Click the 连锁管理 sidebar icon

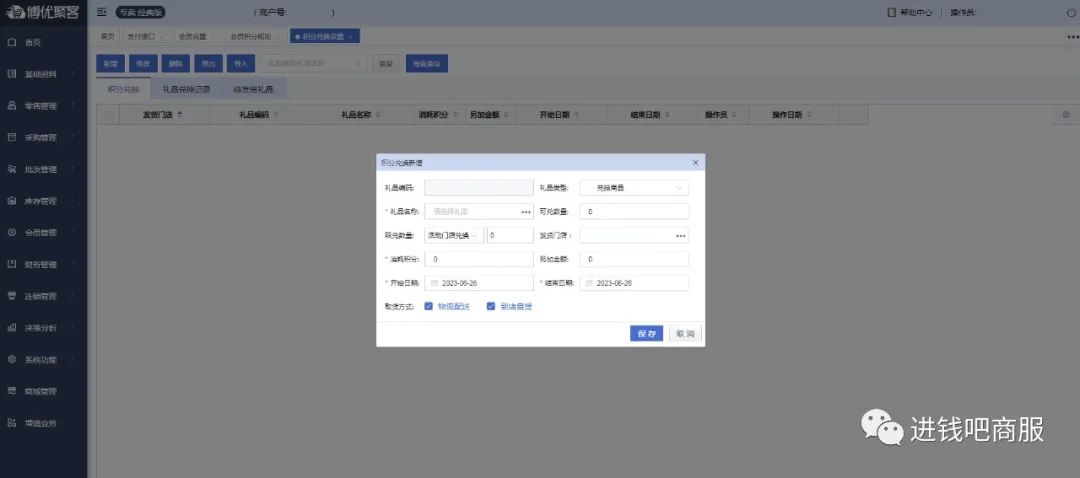tap(12, 296)
